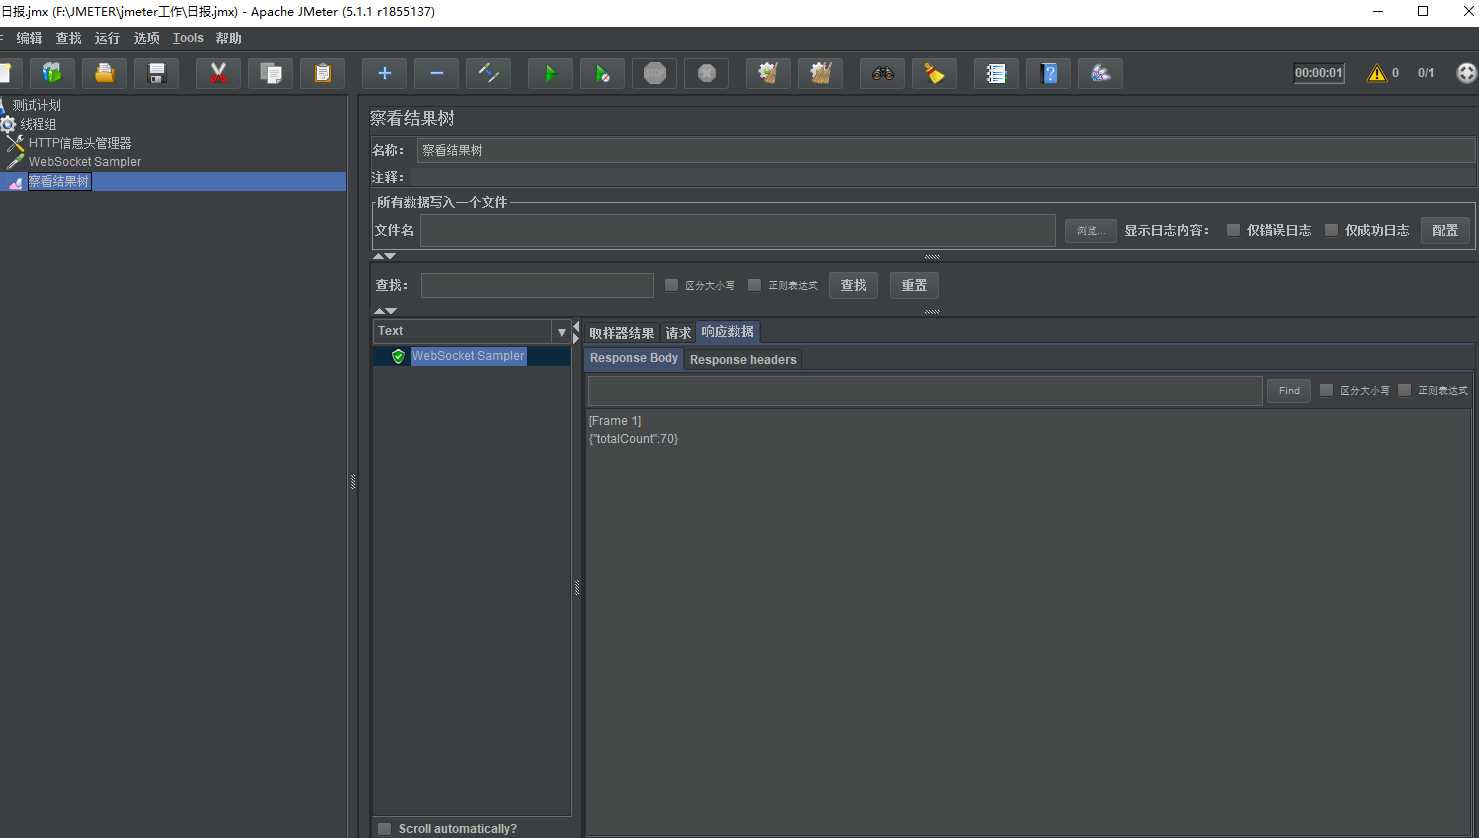1479x838 pixels.
Task: Click the Paste clipboard icon
Action: (322, 73)
